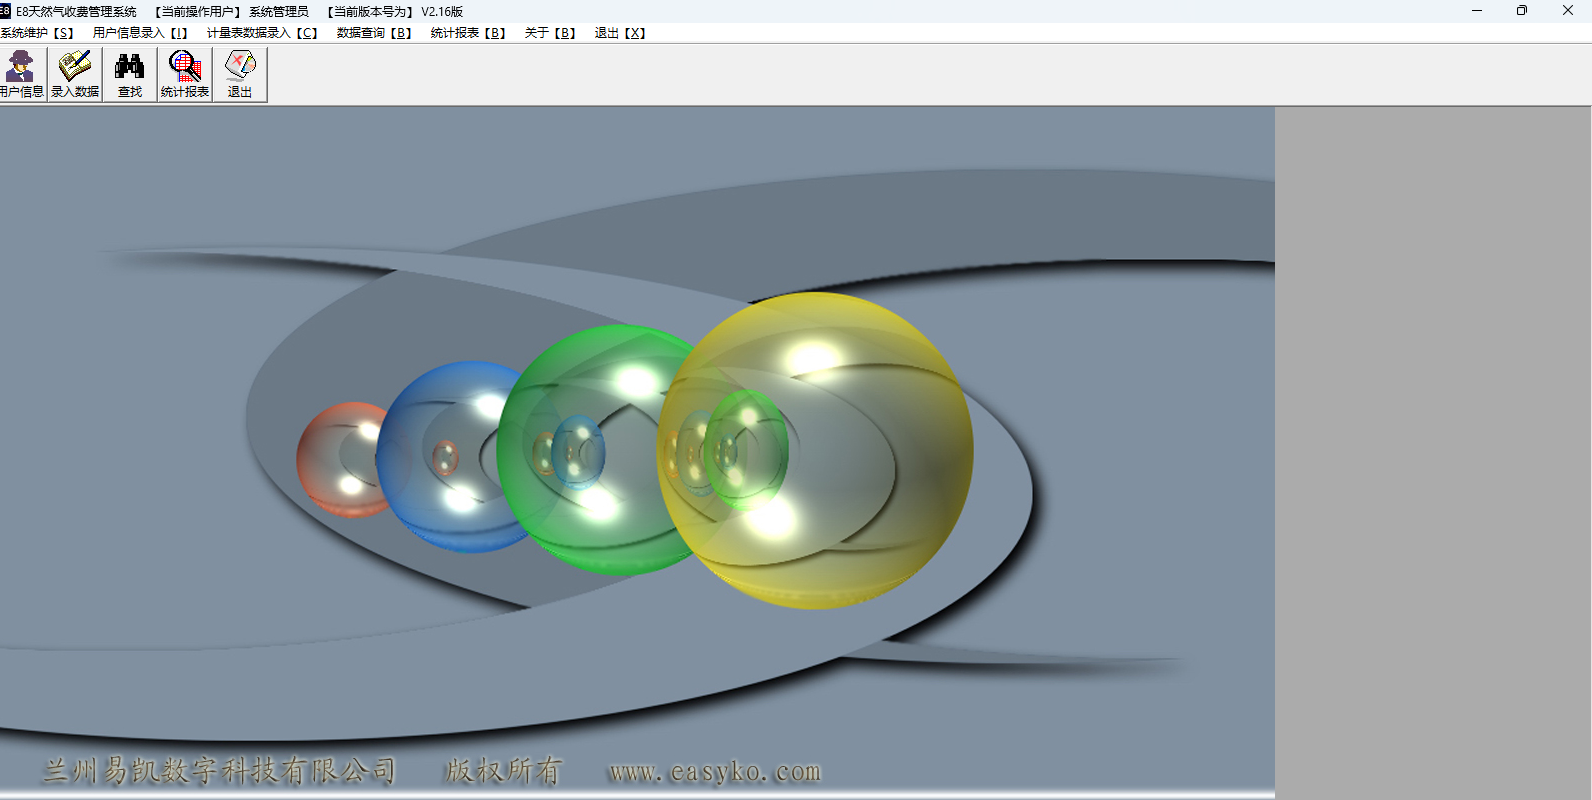Expand the 统计报表 [B] menu in menu bar

pyautogui.click(x=468, y=33)
